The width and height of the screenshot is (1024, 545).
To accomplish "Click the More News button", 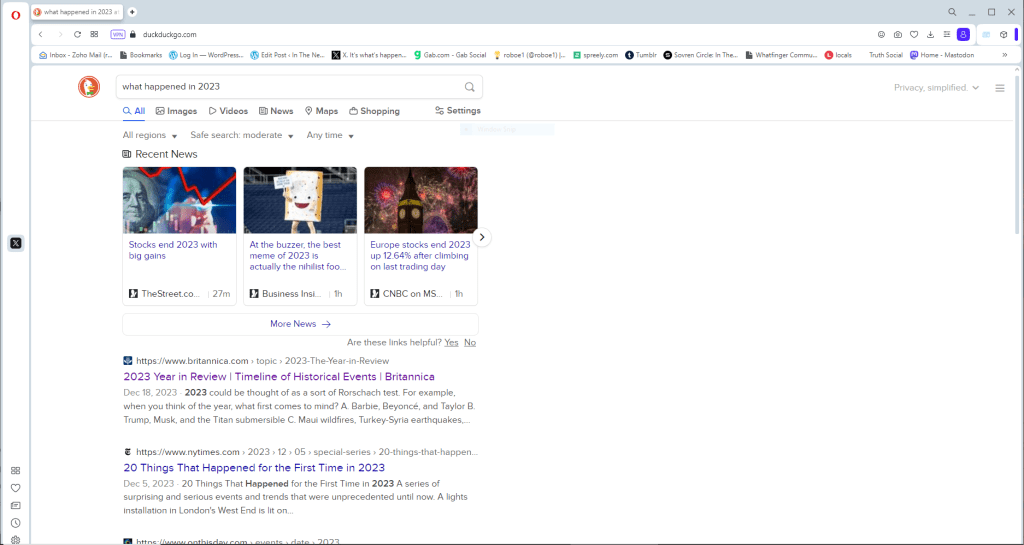I will [x=300, y=324].
